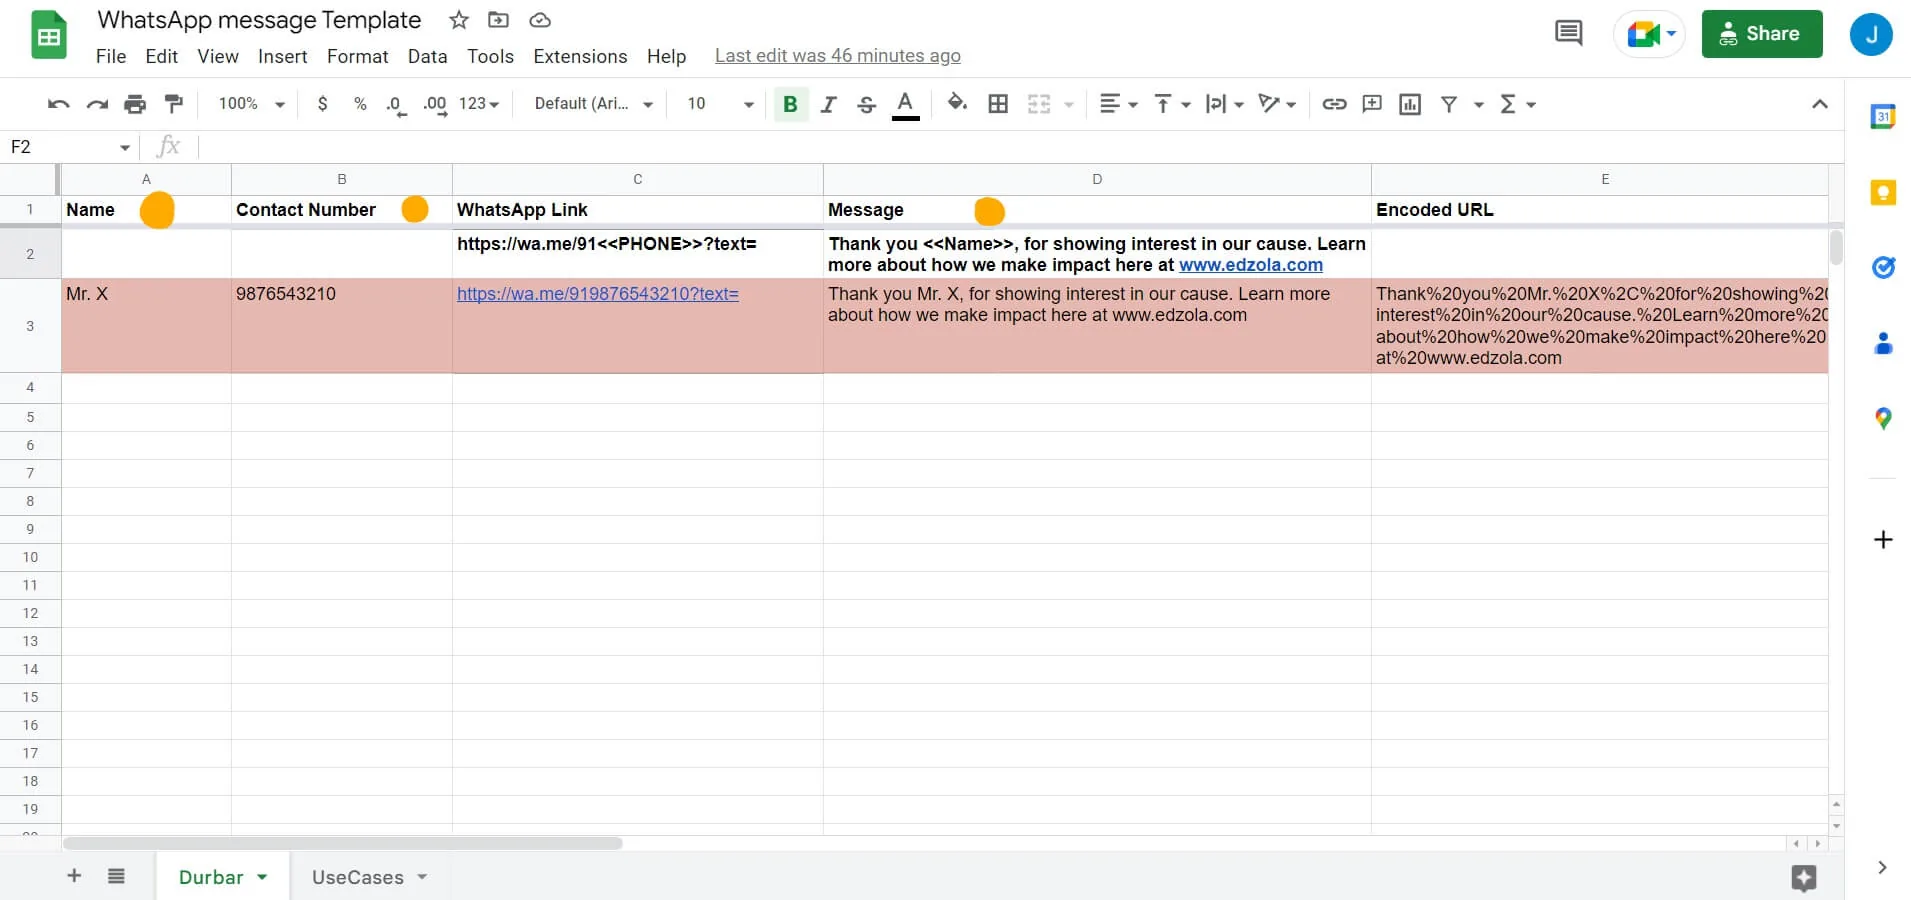The image size is (1911, 900).
Task: Click the Print icon
Action: [x=135, y=104]
